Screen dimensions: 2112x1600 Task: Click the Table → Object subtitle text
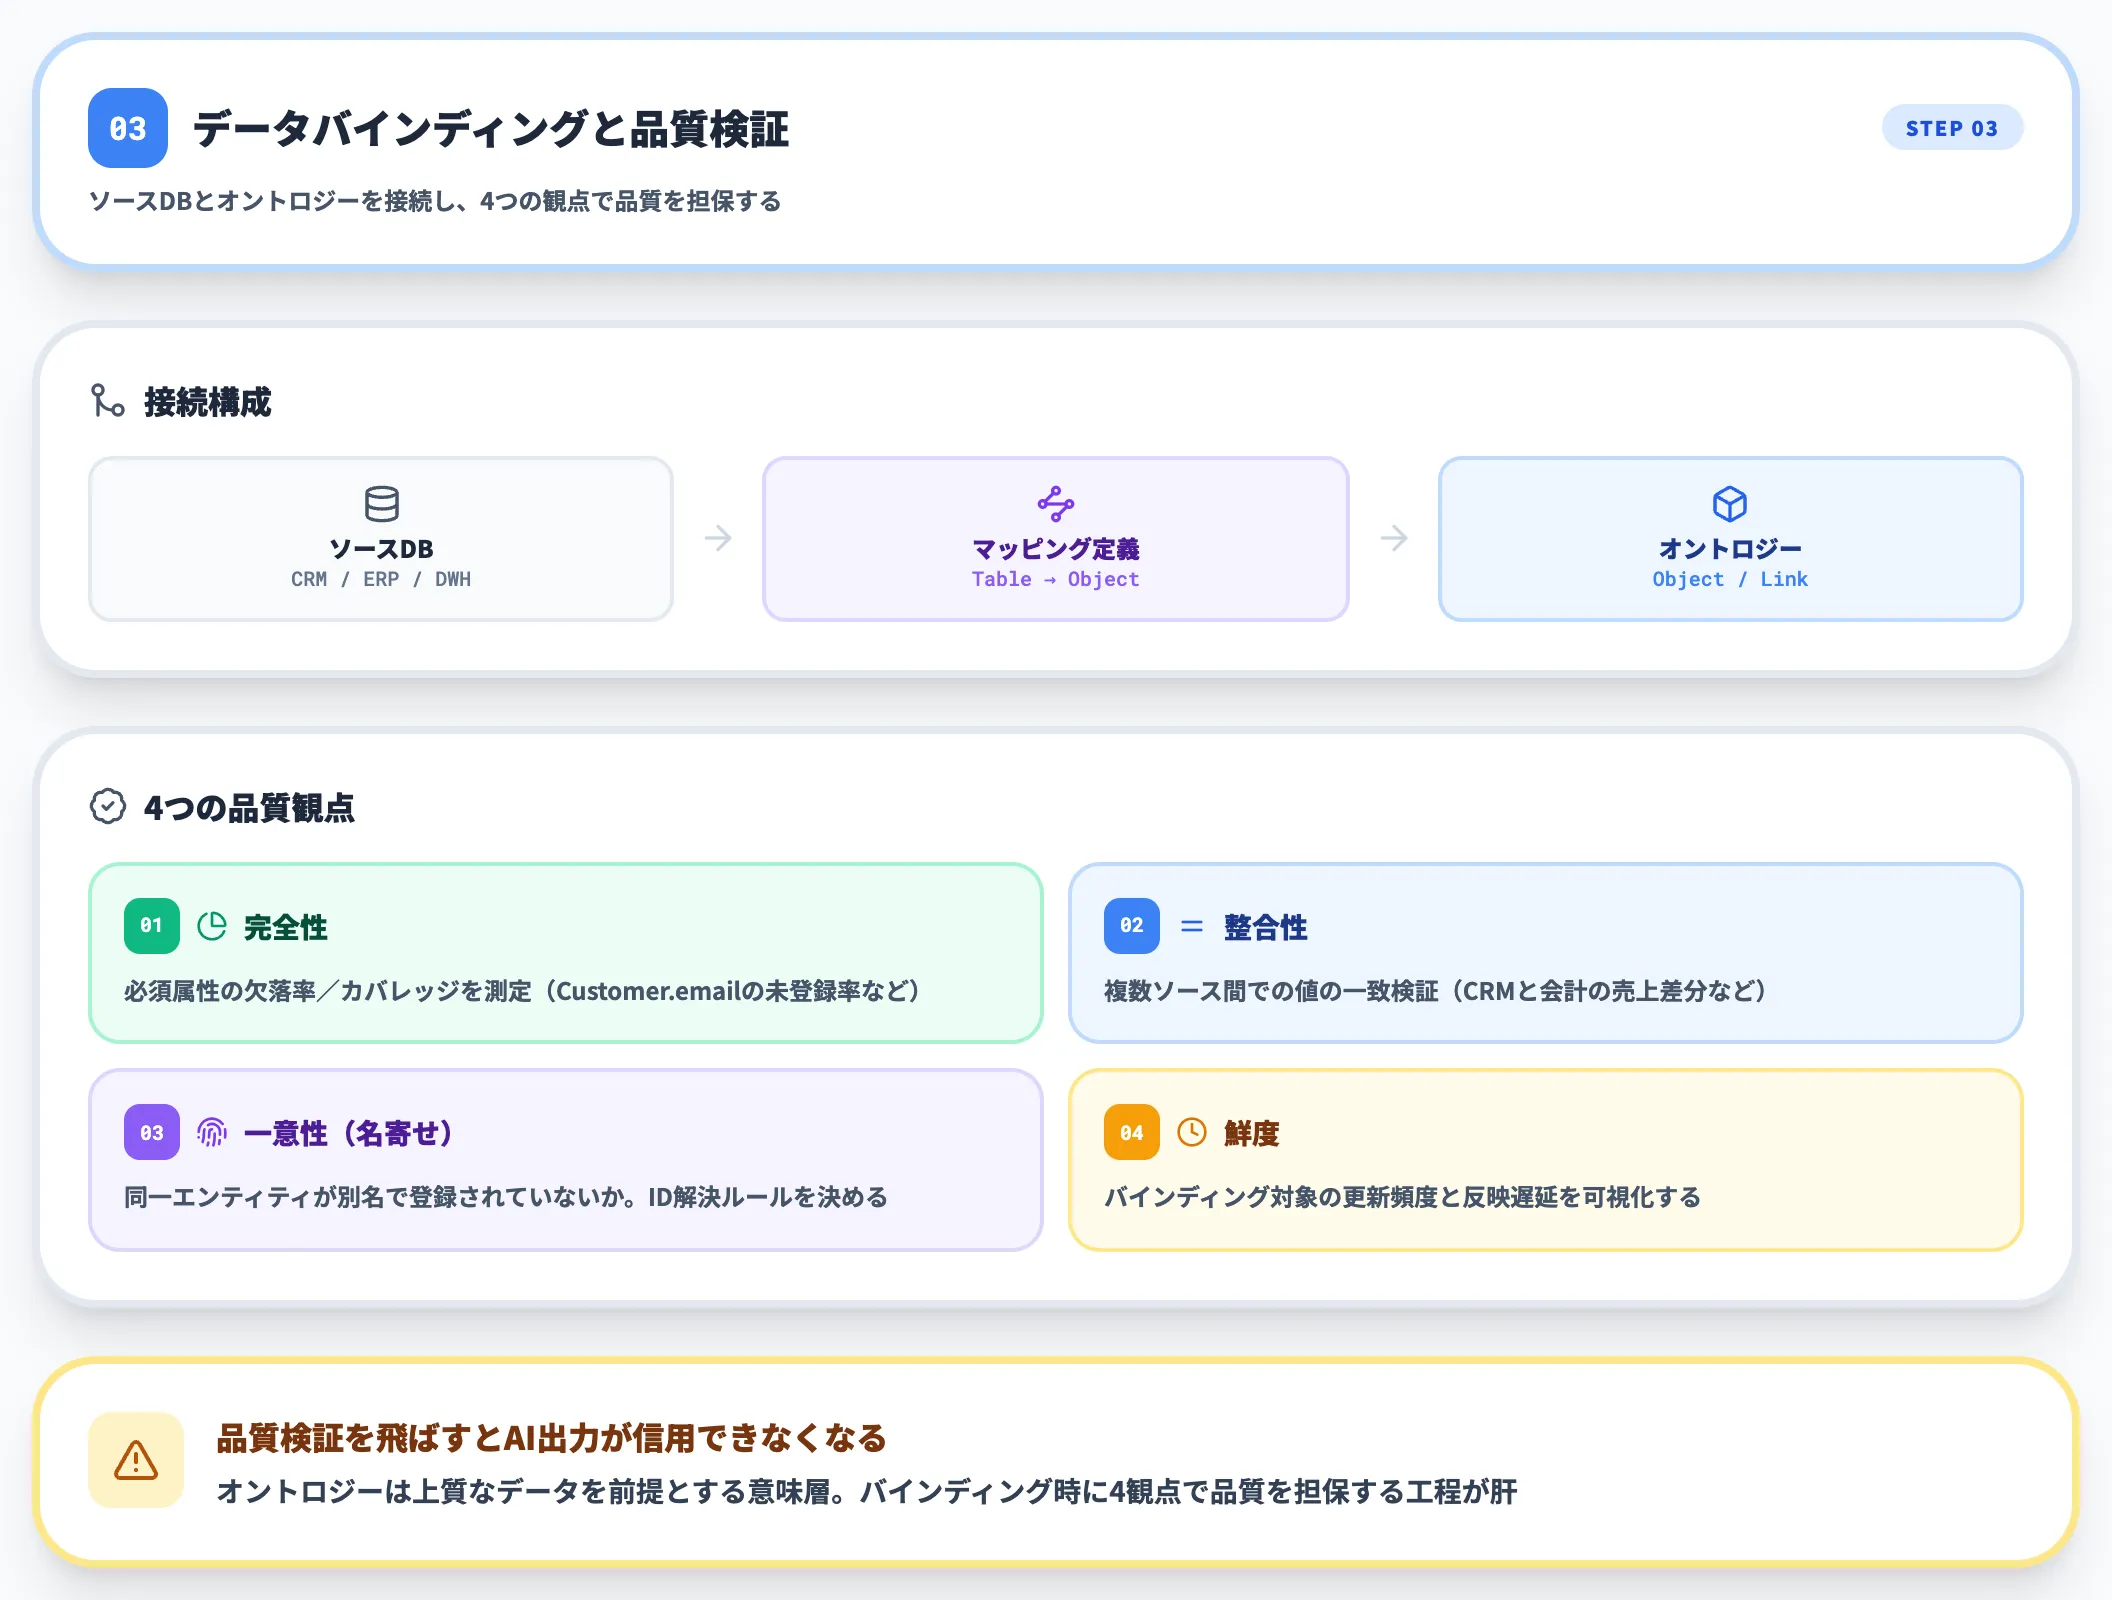coord(1055,579)
